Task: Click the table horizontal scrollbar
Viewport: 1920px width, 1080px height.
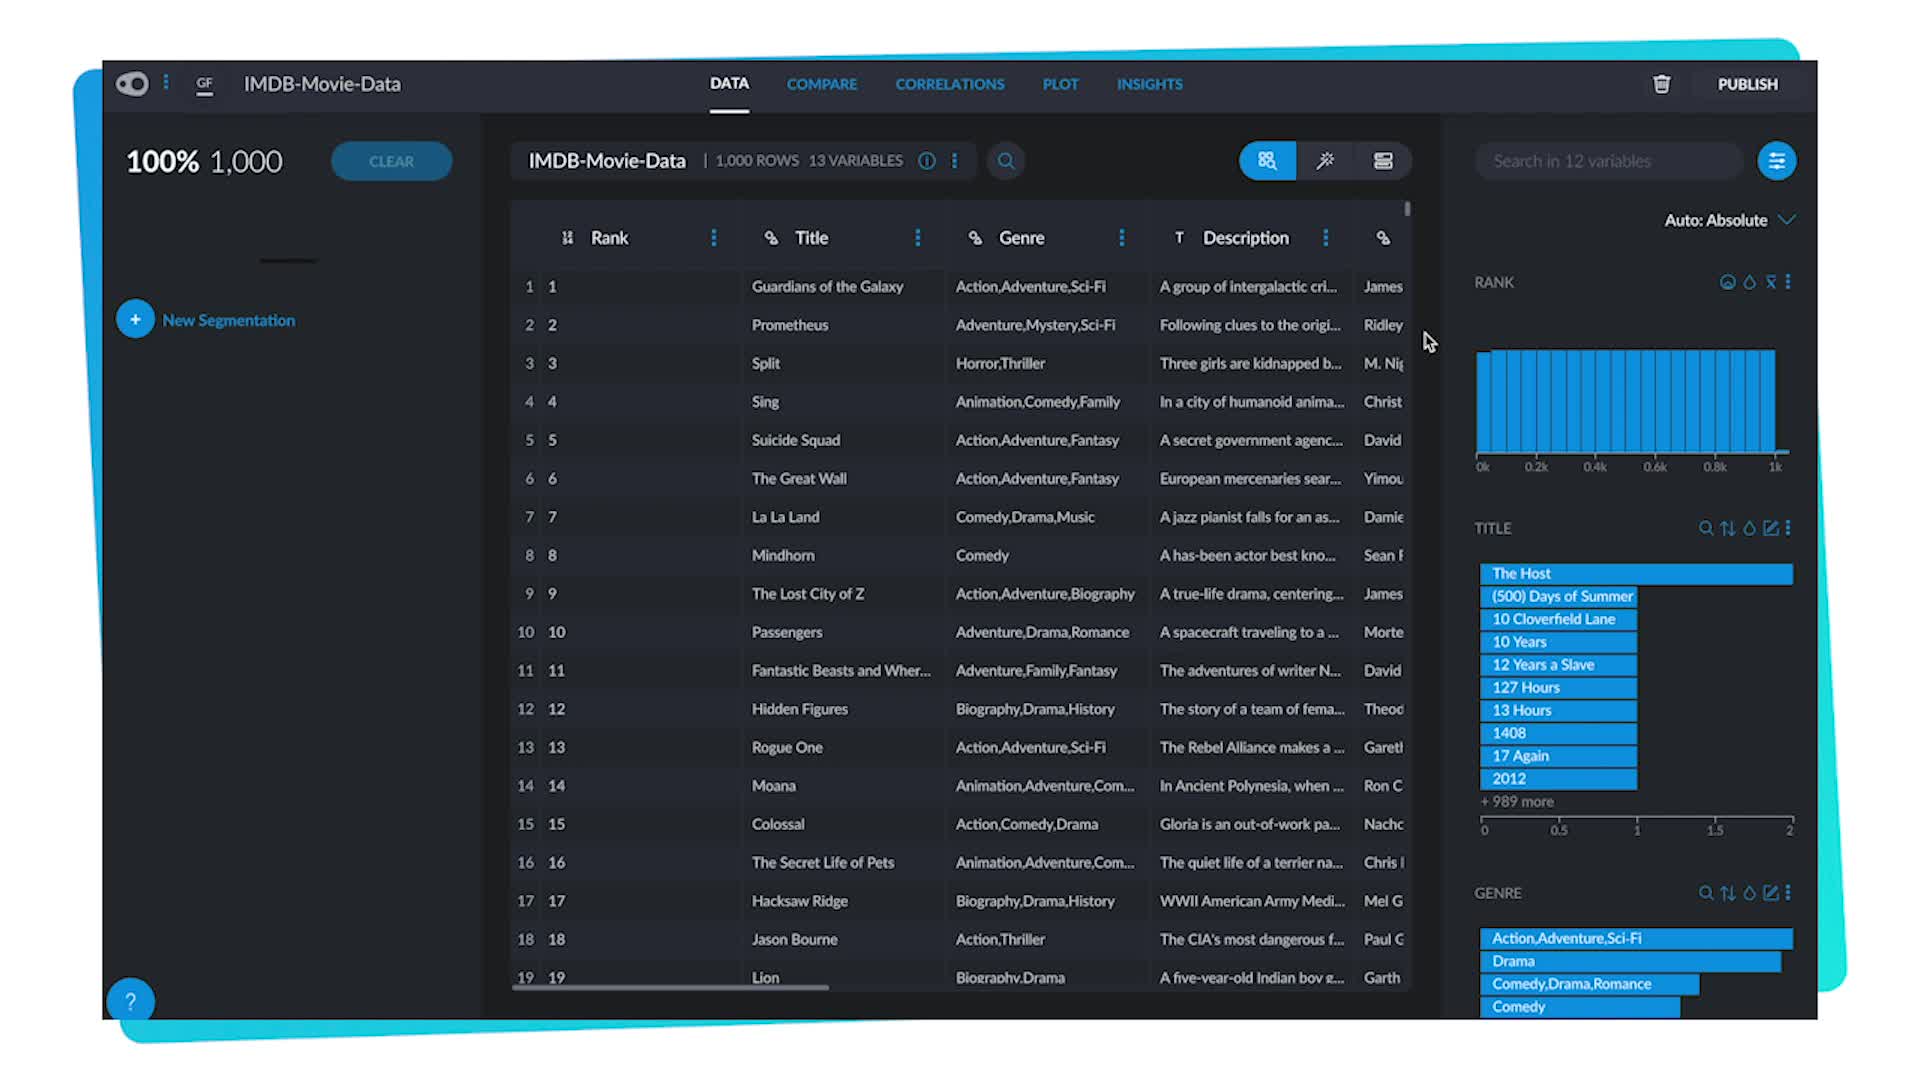Action: (670, 987)
